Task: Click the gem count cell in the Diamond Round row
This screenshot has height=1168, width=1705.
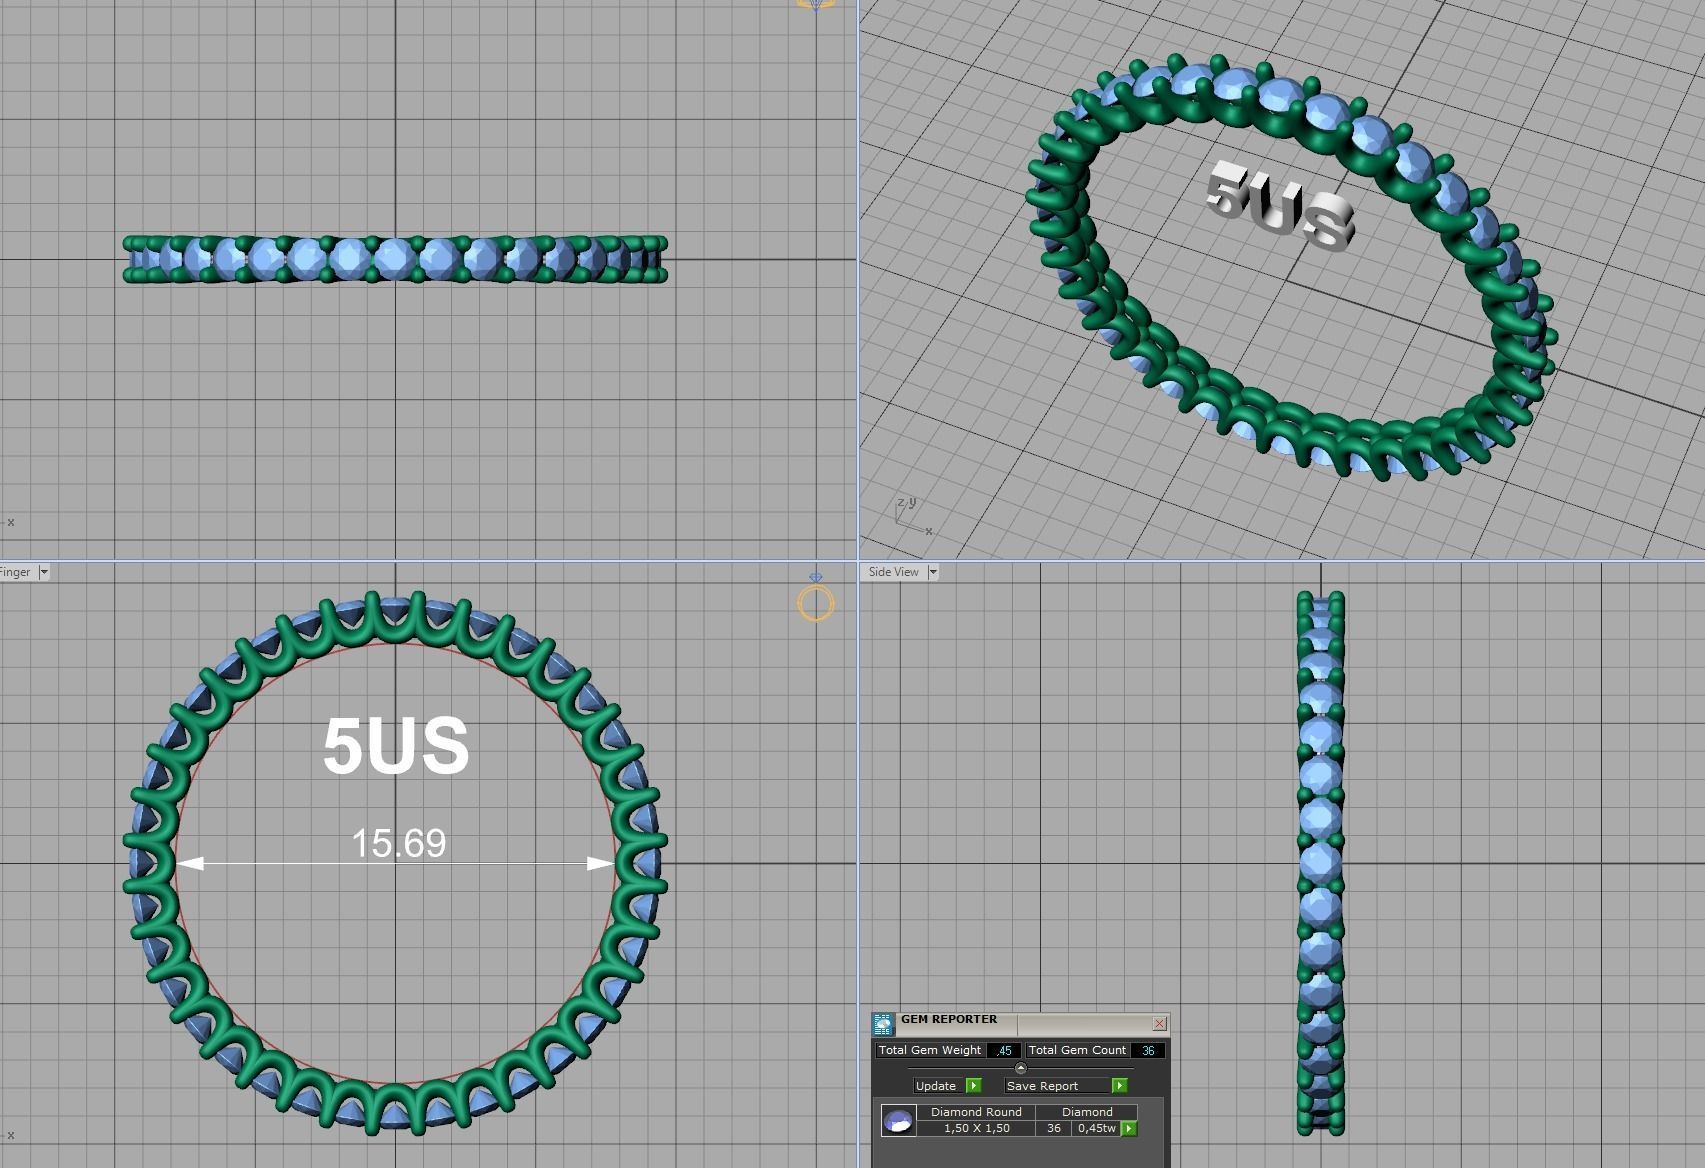Action: tap(1054, 1128)
